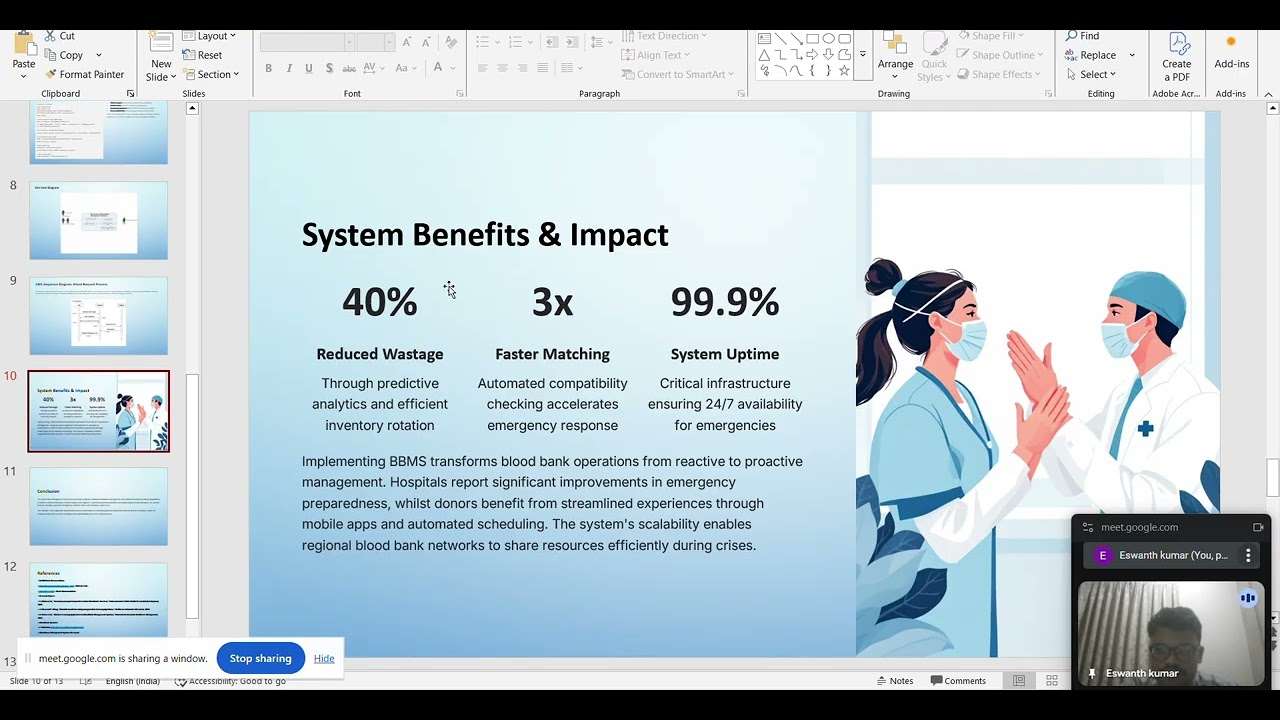Screen dimensions: 1280x720
Task: Expand the Section dropdown
Action: pyautogui.click(x=211, y=74)
